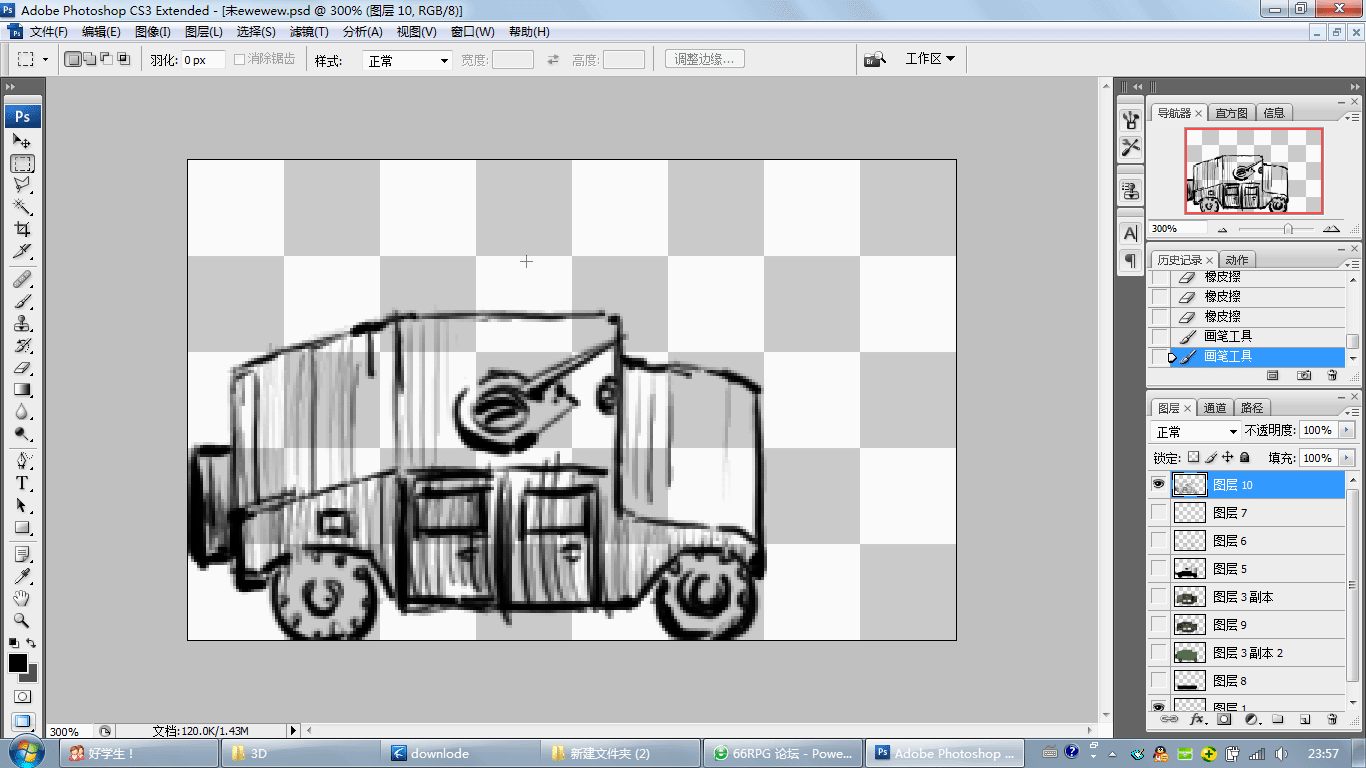Image resolution: width=1366 pixels, height=768 pixels.
Task: Click the foreground color swatch
Action: click(x=18, y=663)
